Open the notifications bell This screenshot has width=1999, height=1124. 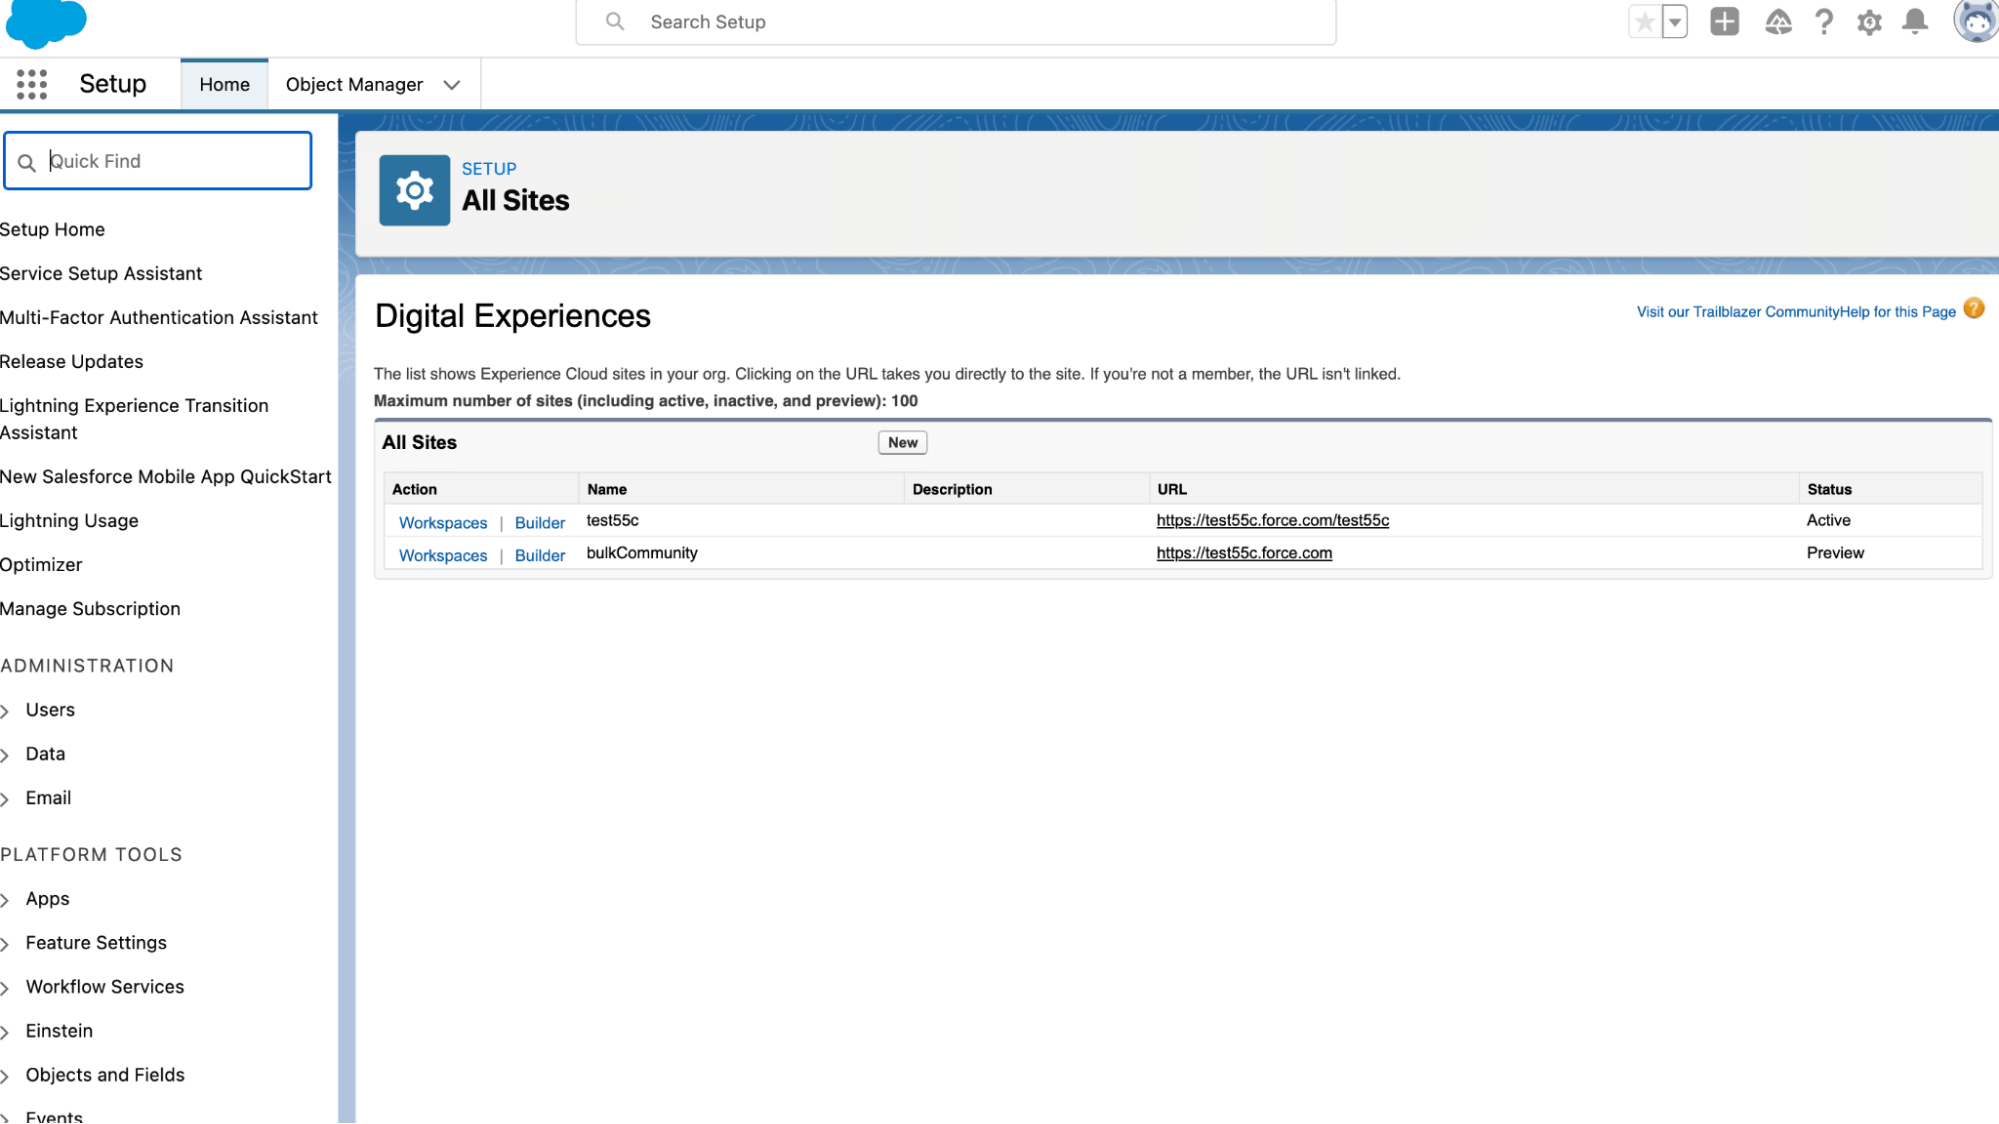1915,22
